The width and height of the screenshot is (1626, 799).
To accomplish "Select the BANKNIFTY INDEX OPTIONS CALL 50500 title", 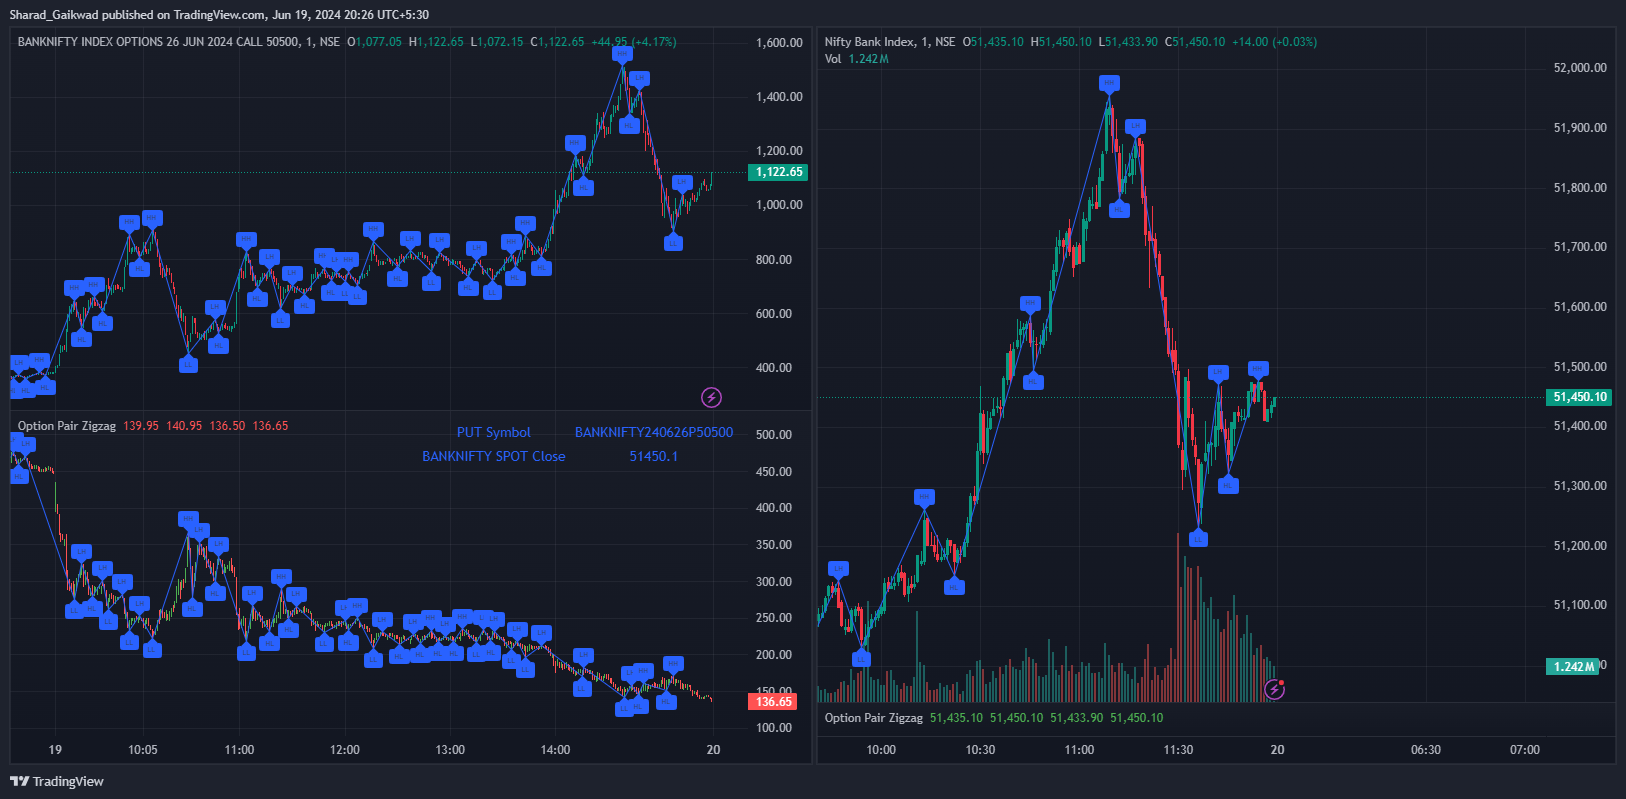I will (179, 42).
